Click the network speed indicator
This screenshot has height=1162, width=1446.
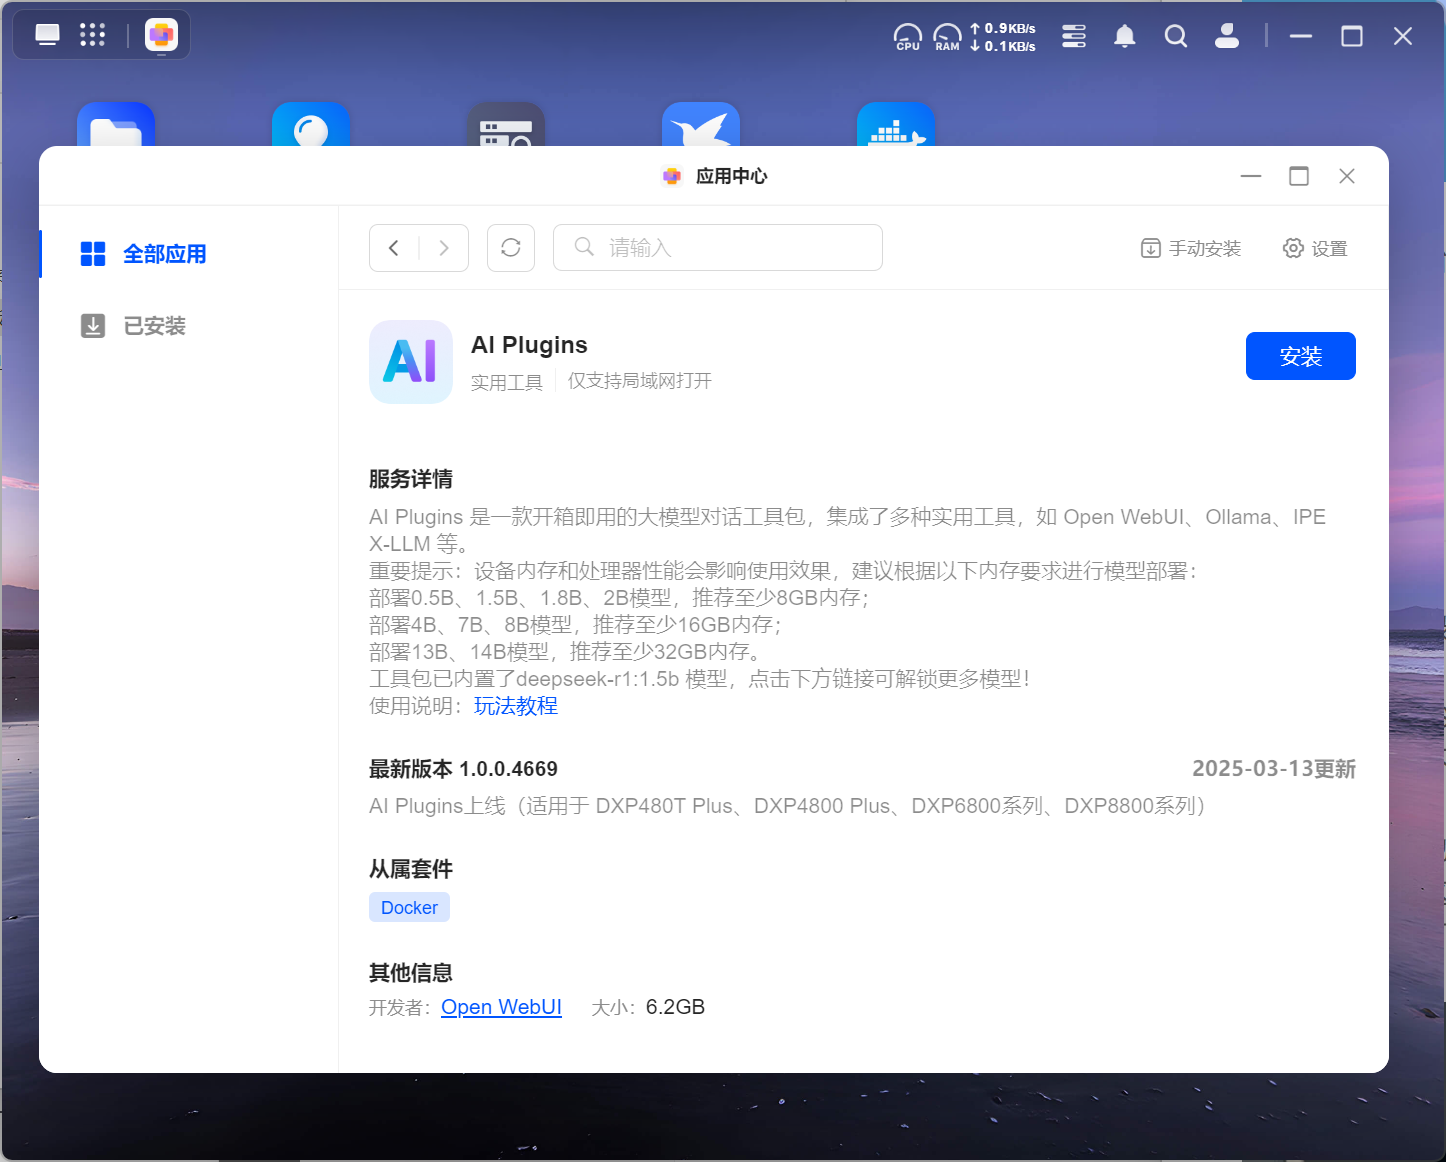click(x=1003, y=37)
